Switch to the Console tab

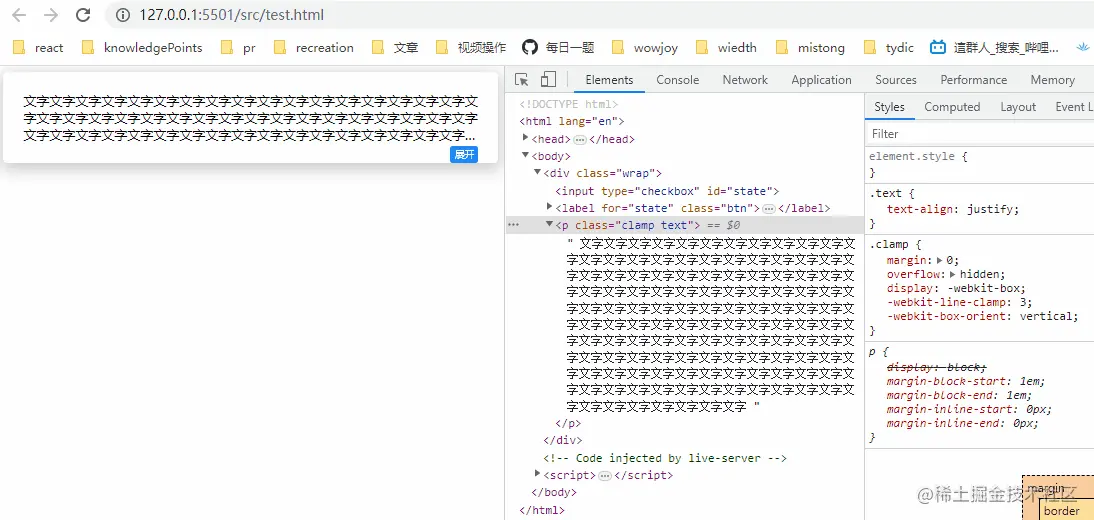tap(677, 80)
